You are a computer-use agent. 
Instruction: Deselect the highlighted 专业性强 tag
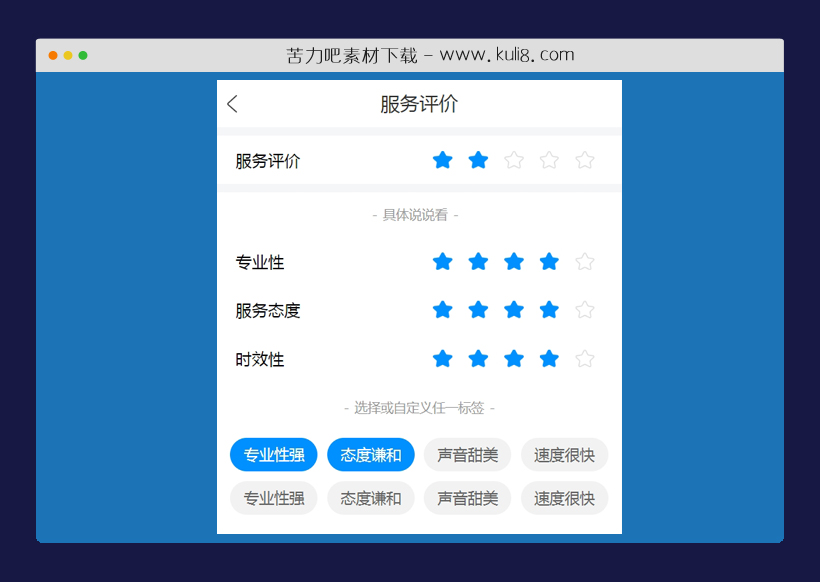(273, 454)
